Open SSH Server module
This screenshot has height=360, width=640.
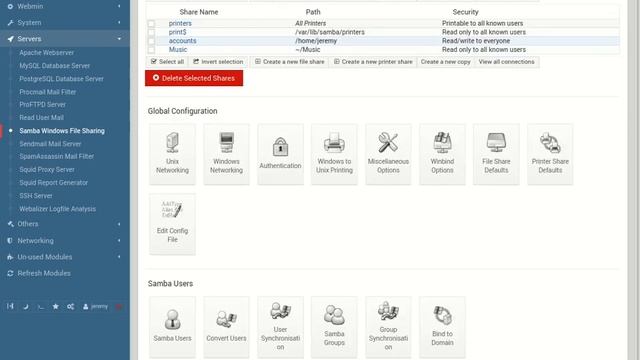tap(36, 196)
